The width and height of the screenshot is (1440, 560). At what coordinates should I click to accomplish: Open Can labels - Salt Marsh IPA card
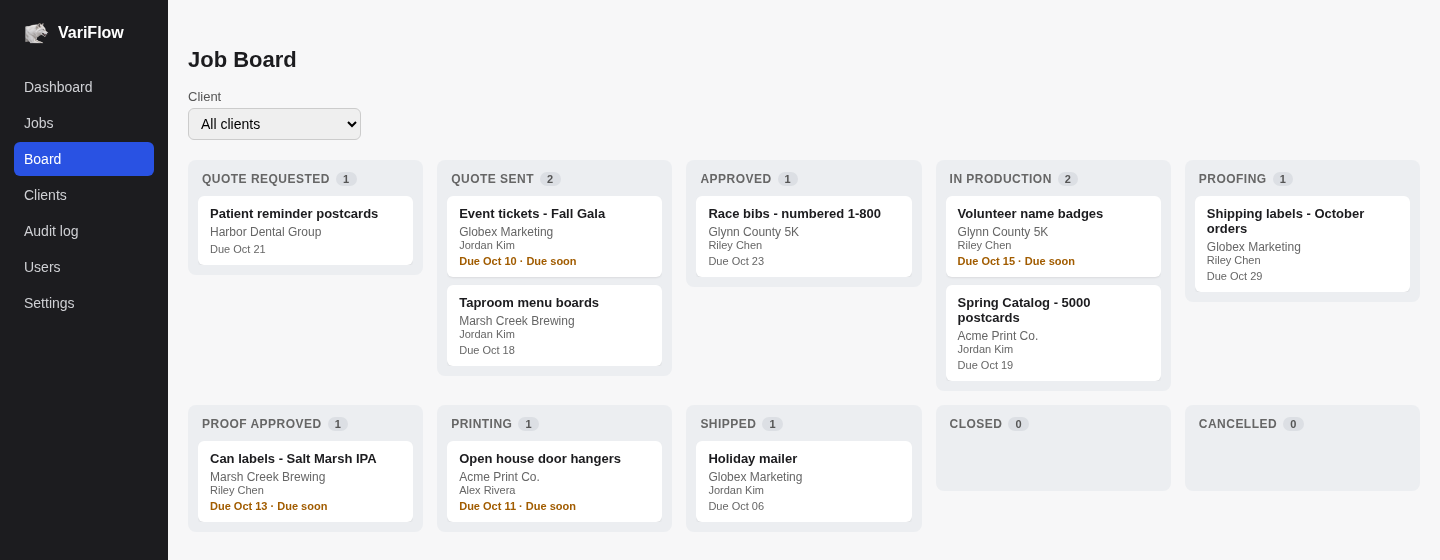[x=305, y=481]
